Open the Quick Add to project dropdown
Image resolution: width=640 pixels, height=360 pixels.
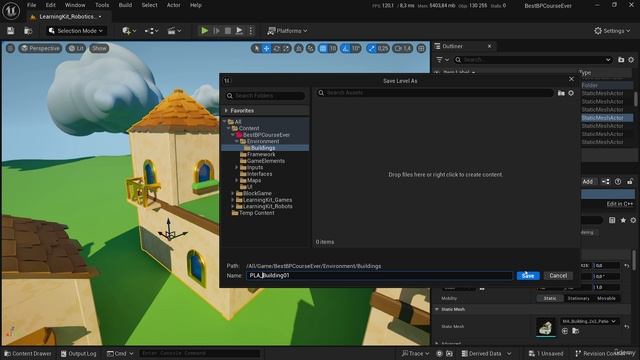[129, 31]
